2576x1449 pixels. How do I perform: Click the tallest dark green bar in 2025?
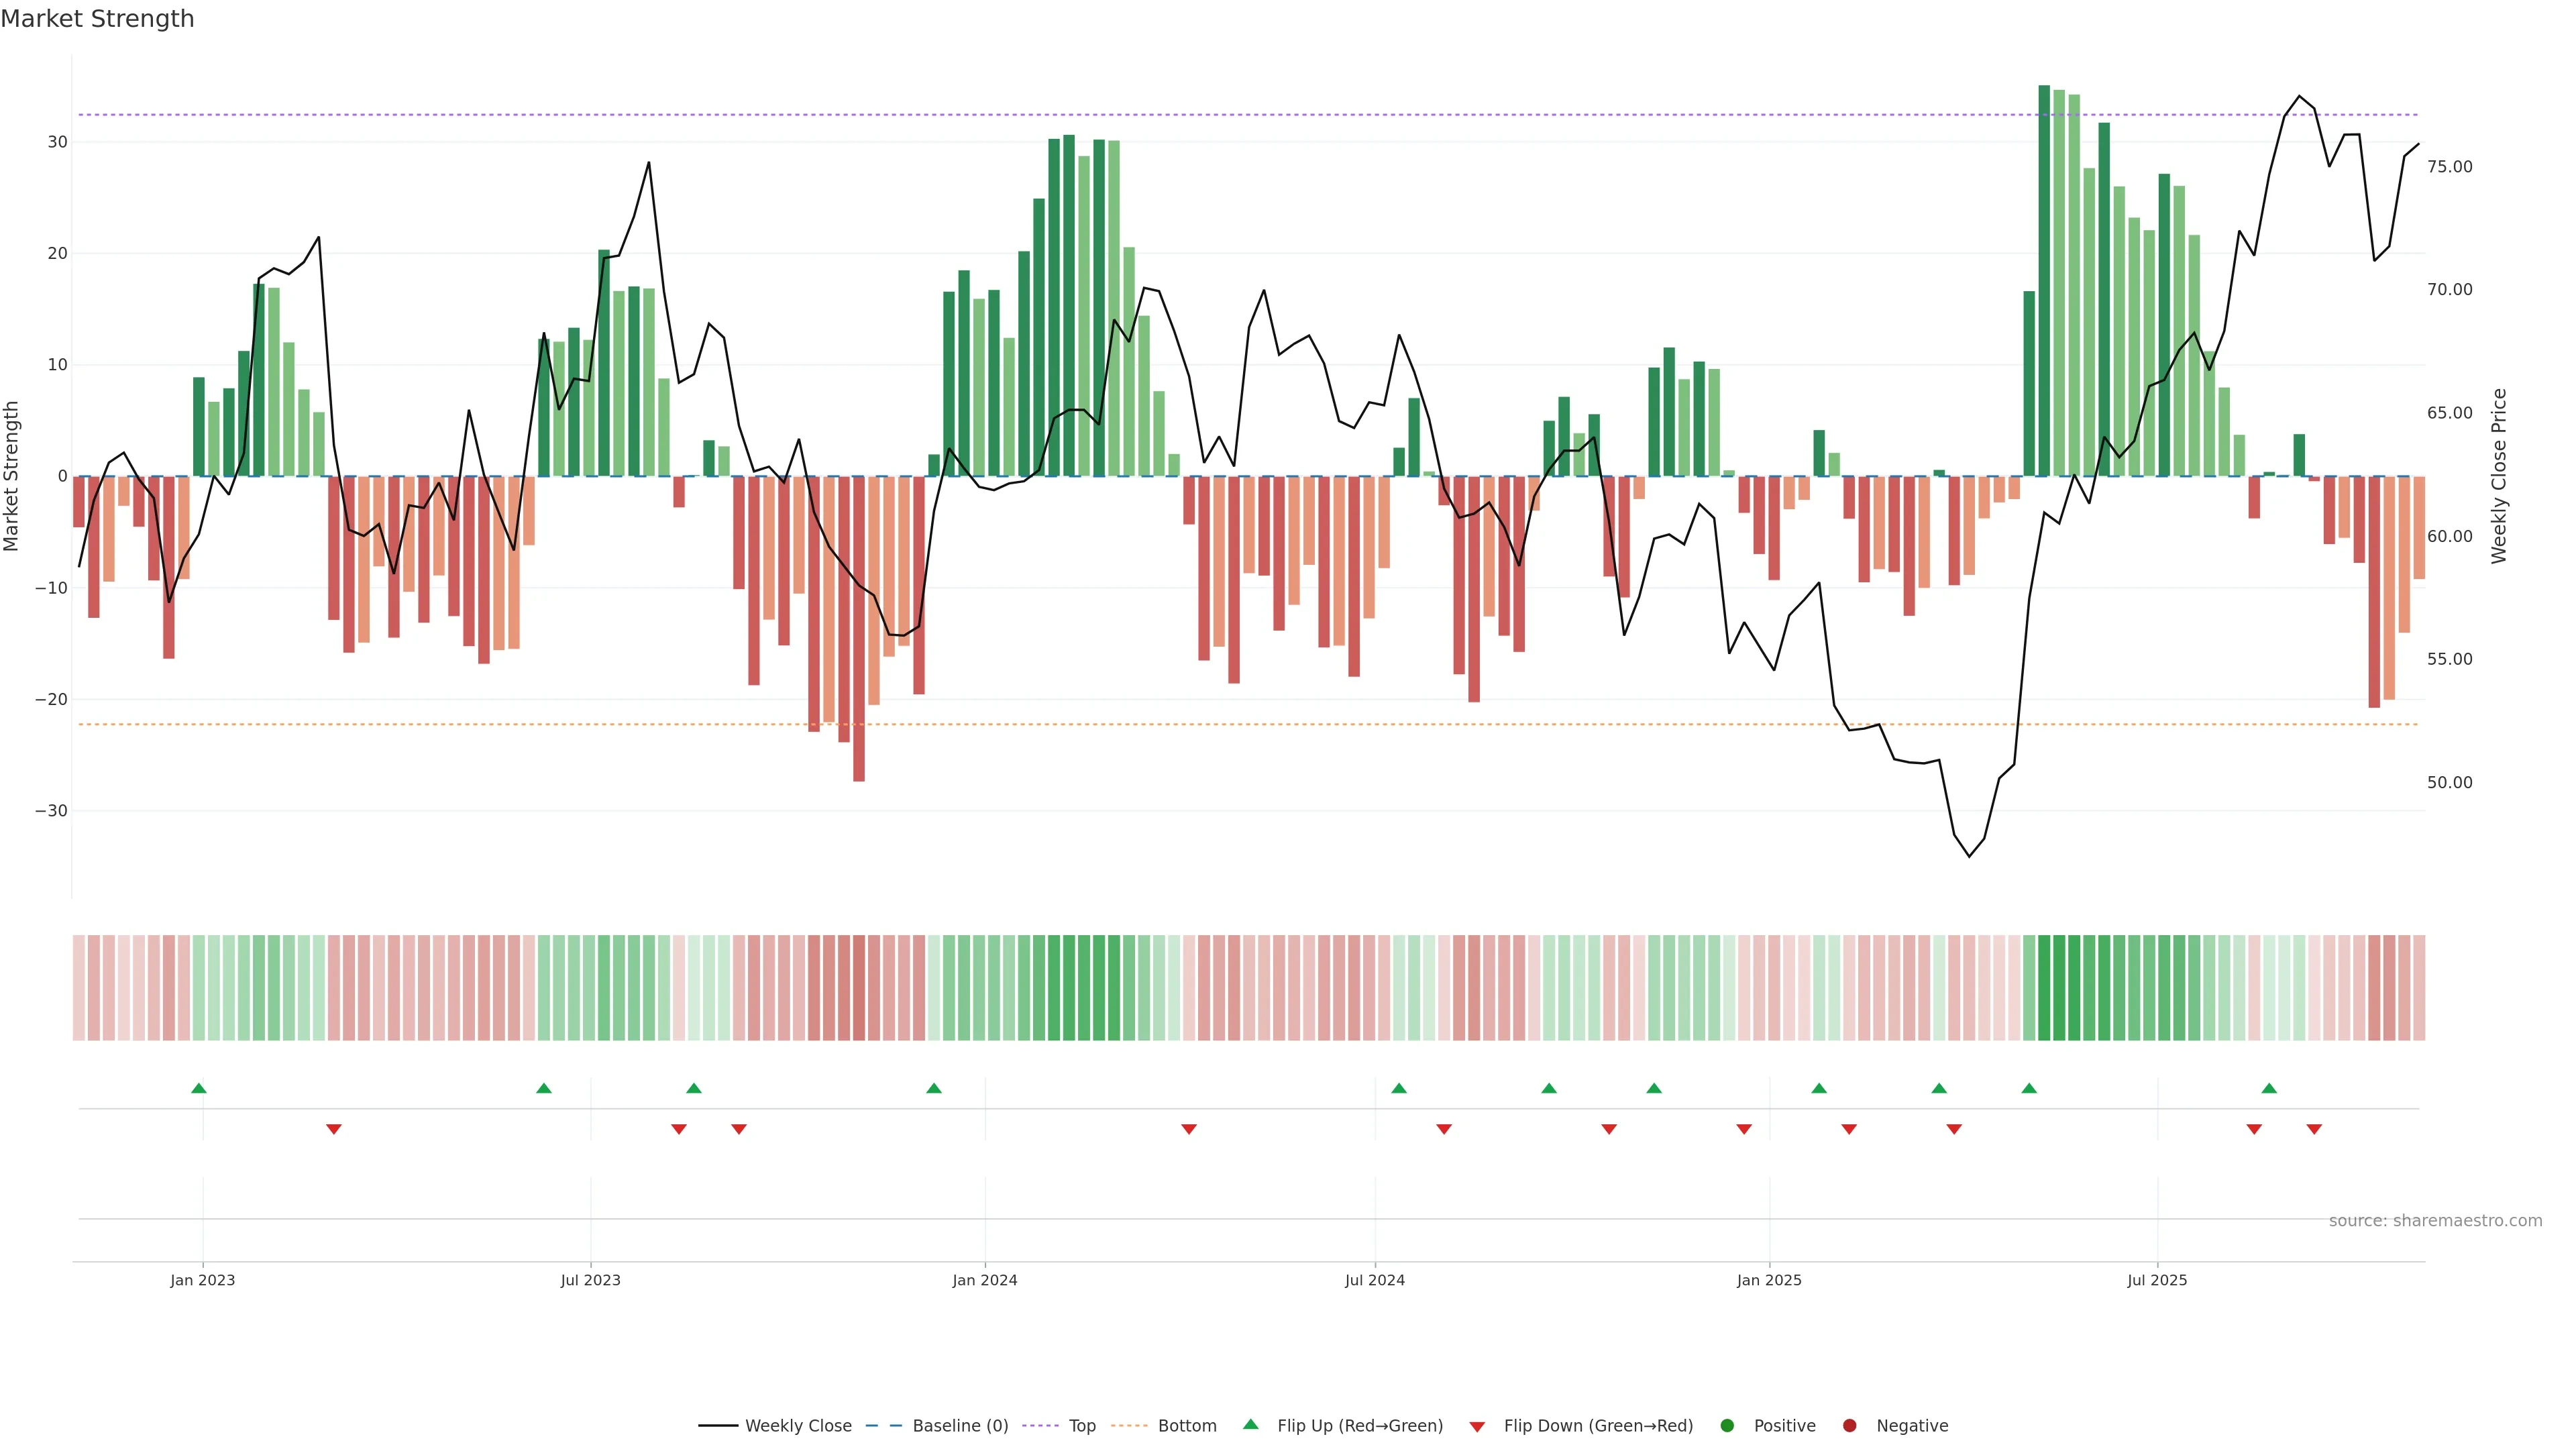2044,280
